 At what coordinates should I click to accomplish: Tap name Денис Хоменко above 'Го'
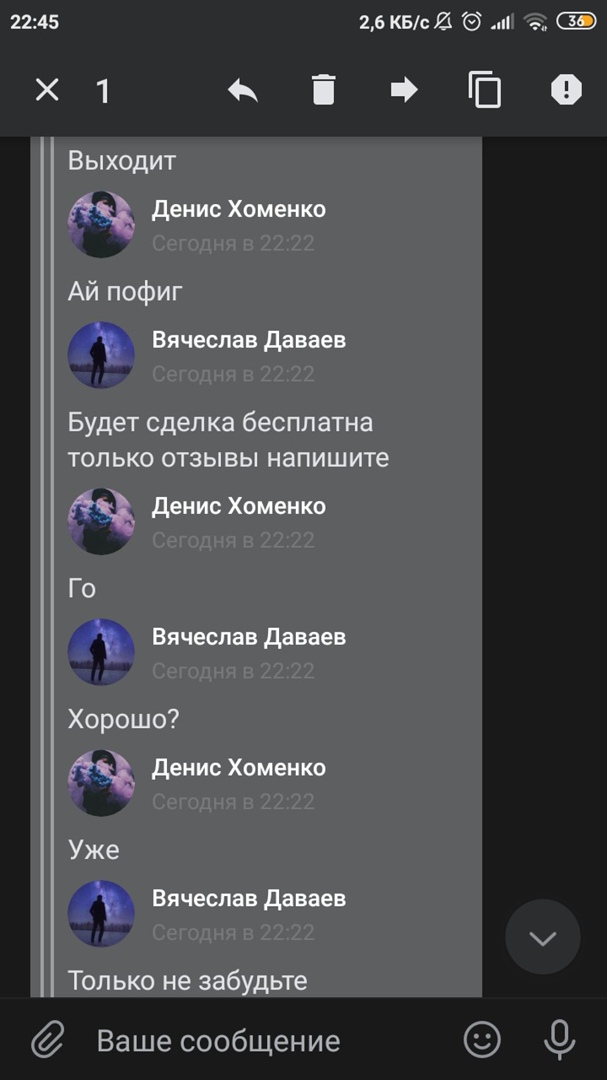[x=238, y=506]
